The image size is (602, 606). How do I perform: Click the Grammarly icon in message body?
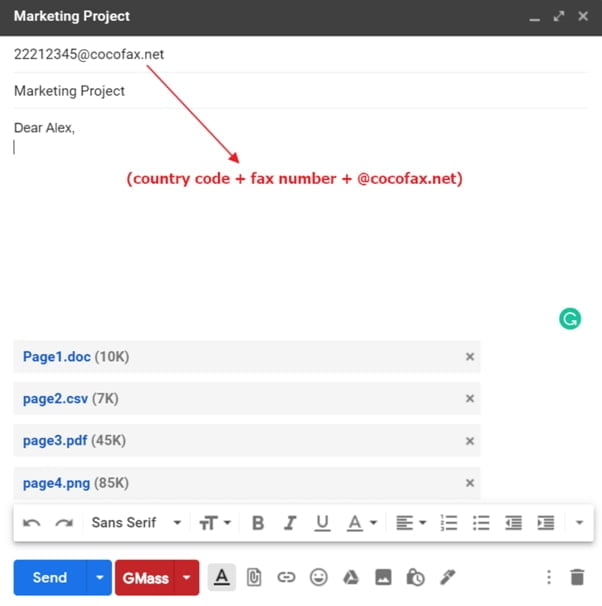pos(569,319)
